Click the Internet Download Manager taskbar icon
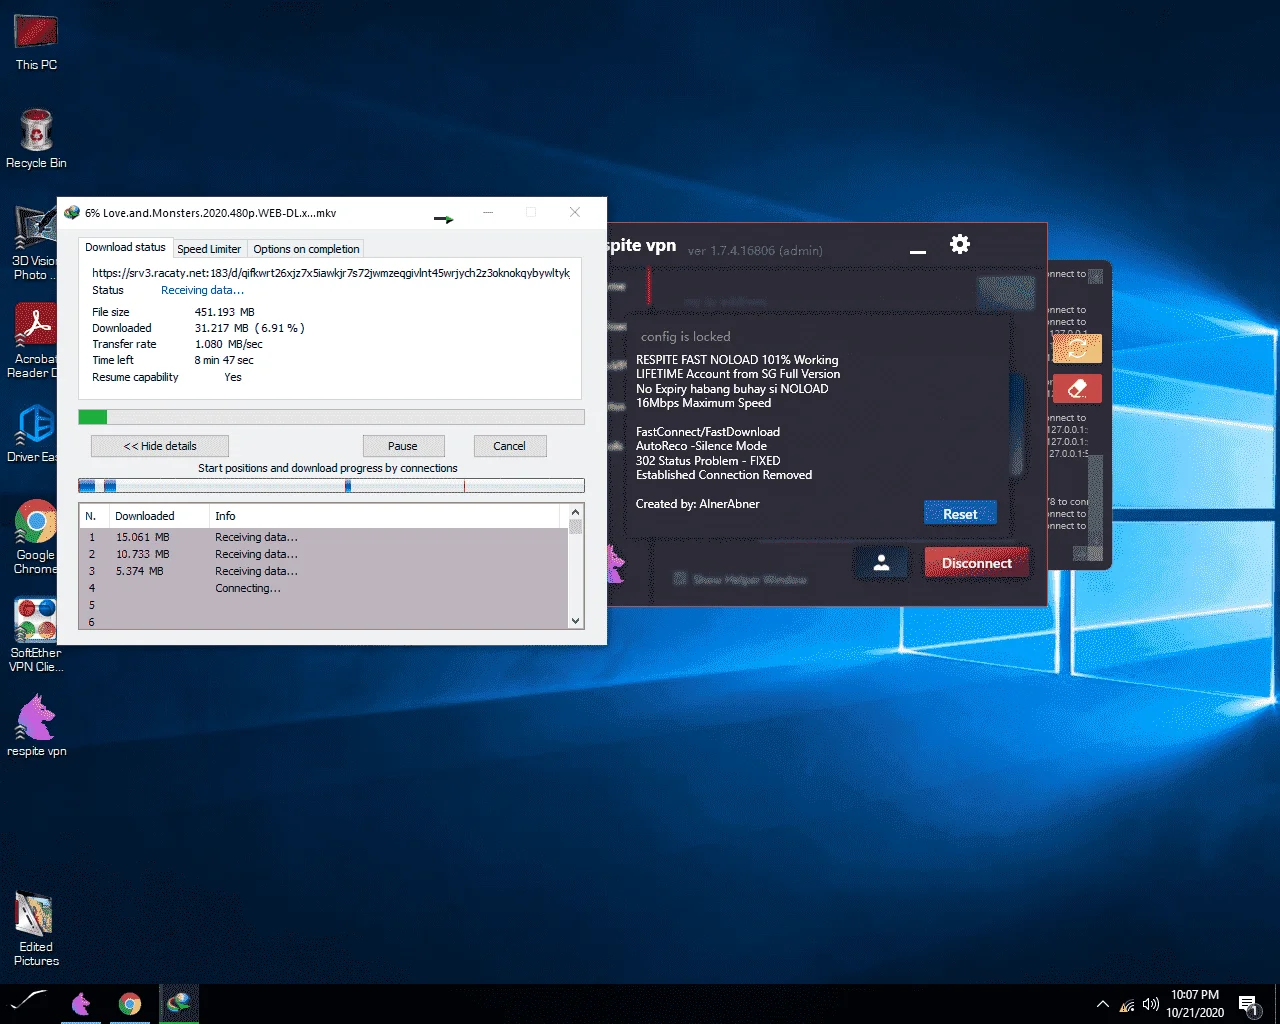Image resolution: width=1280 pixels, height=1024 pixels. pyautogui.click(x=178, y=1003)
